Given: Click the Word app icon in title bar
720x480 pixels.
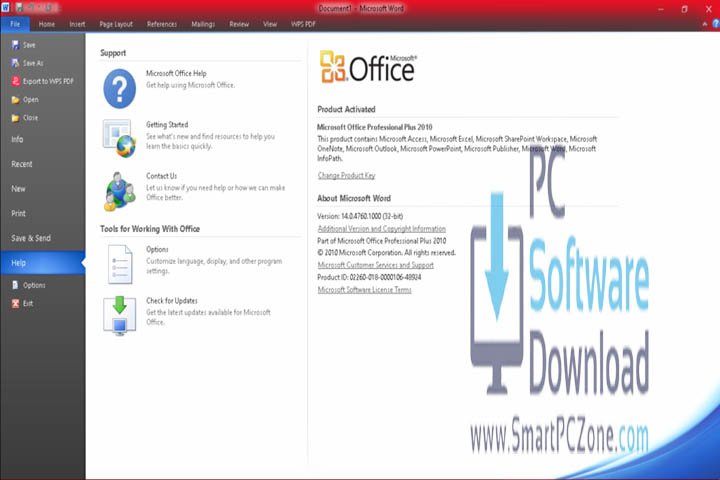Looking at the screenshot, I should pyautogui.click(x=6, y=7).
